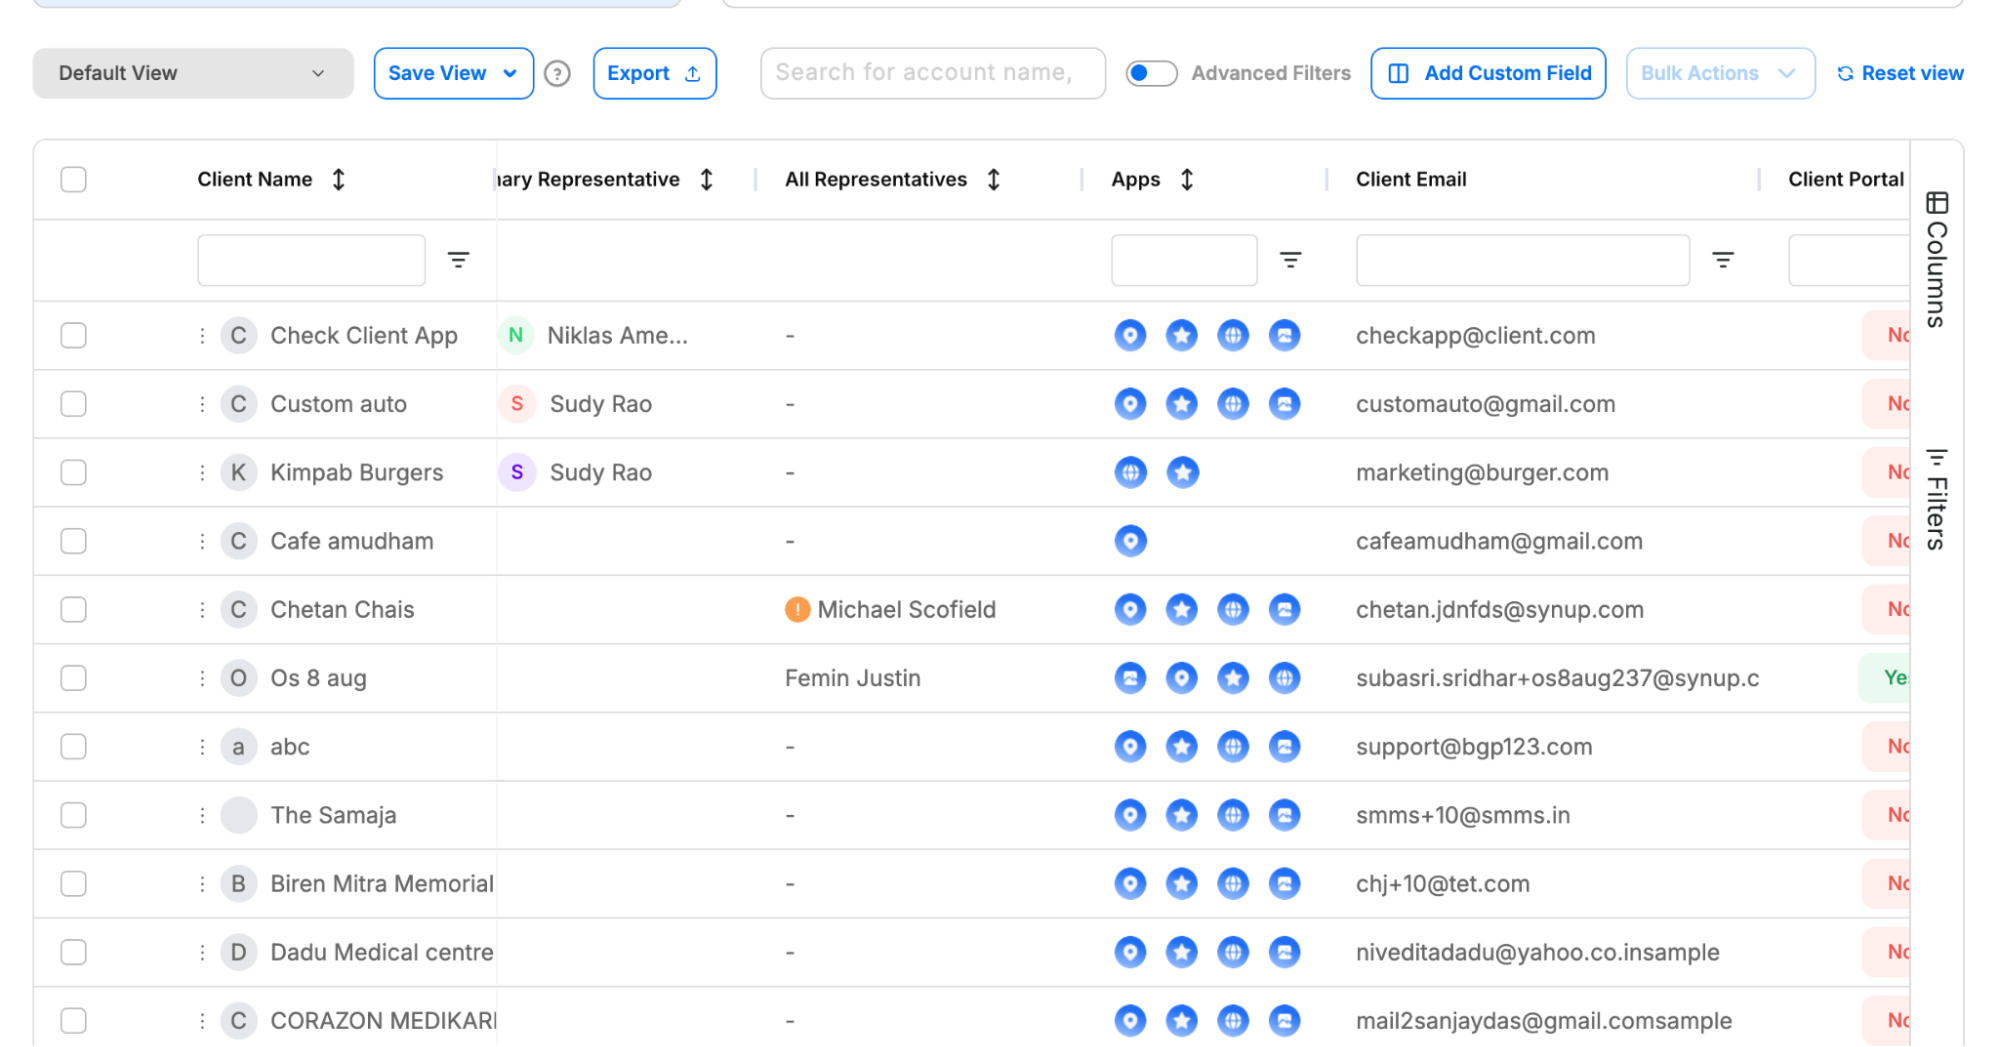Toggle the Advanced Filters switch
Viewport: 1999px width, 1047px height.
tap(1151, 73)
